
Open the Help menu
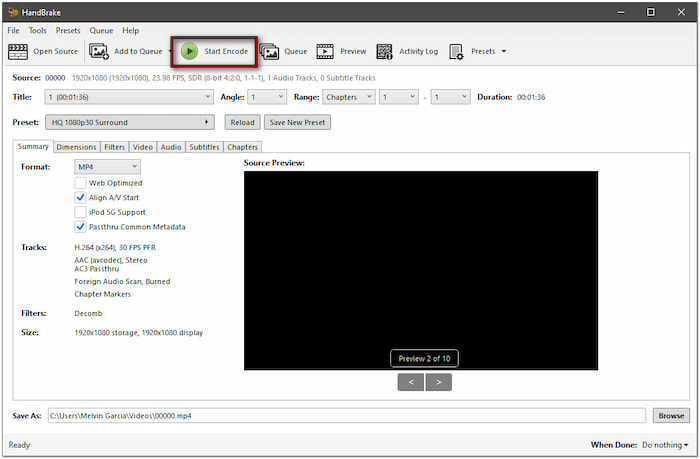(x=130, y=30)
